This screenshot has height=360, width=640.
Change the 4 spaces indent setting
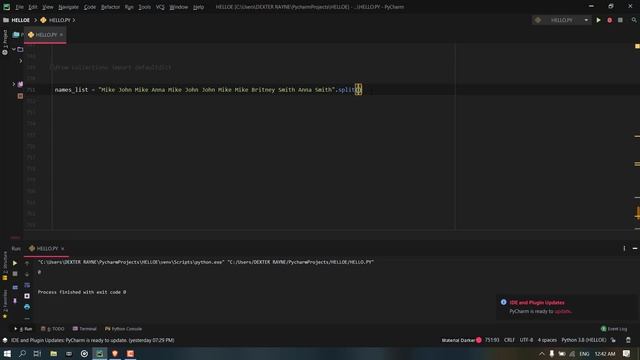point(547,340)
